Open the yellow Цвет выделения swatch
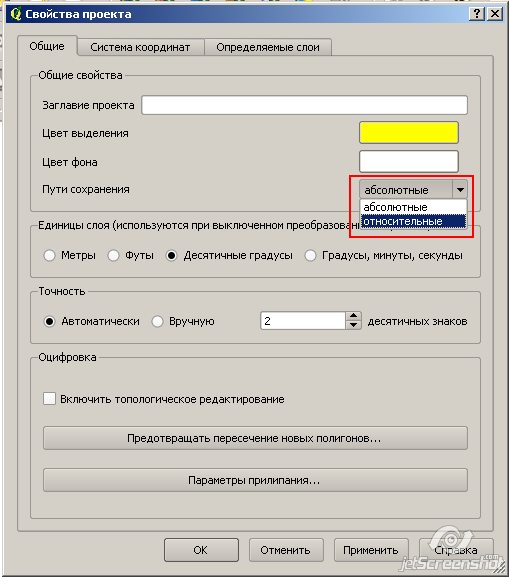The height and width of the screenshot is (577, 509). tap(409, 132)
